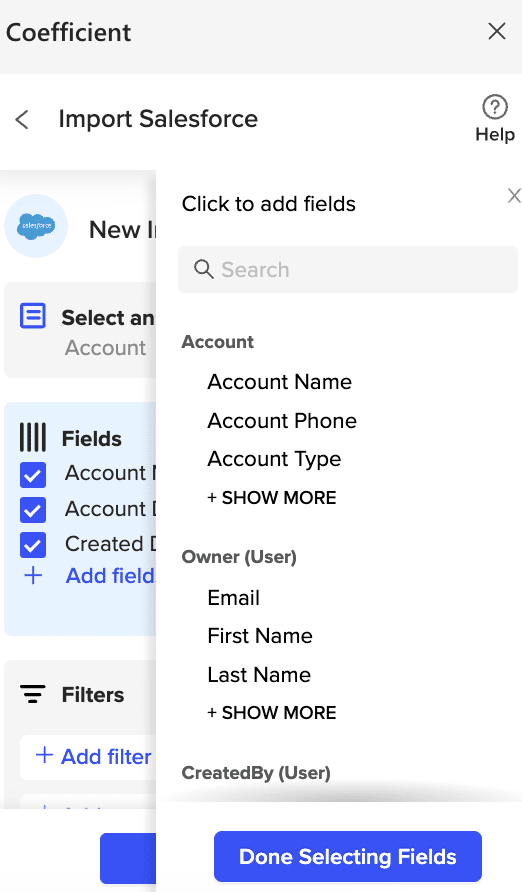Click the Select an object document icon
This screenshot has height=892, width=522.
pos(33,315)
